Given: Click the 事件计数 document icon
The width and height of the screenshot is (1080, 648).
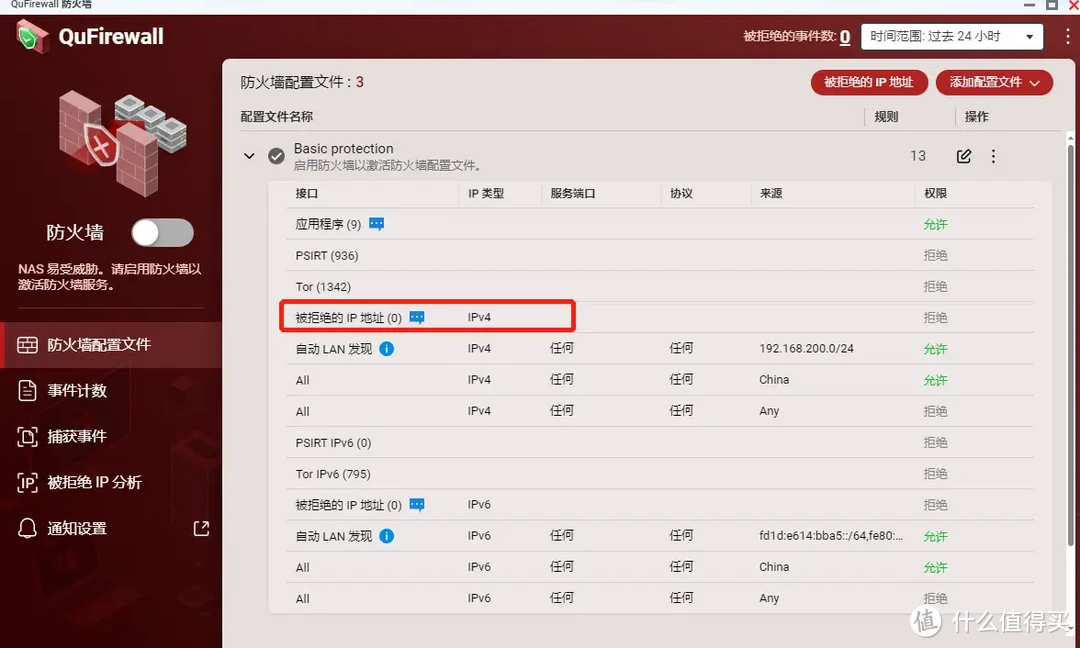Looking at the screenshot, I should click(x=28, y=390).
